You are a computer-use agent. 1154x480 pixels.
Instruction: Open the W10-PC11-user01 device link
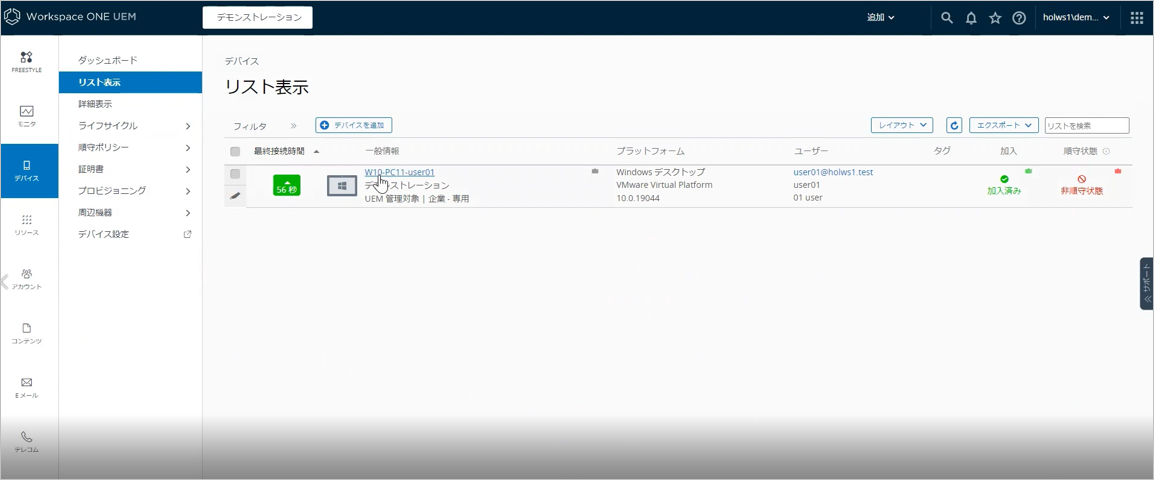(x=400, y=172)
